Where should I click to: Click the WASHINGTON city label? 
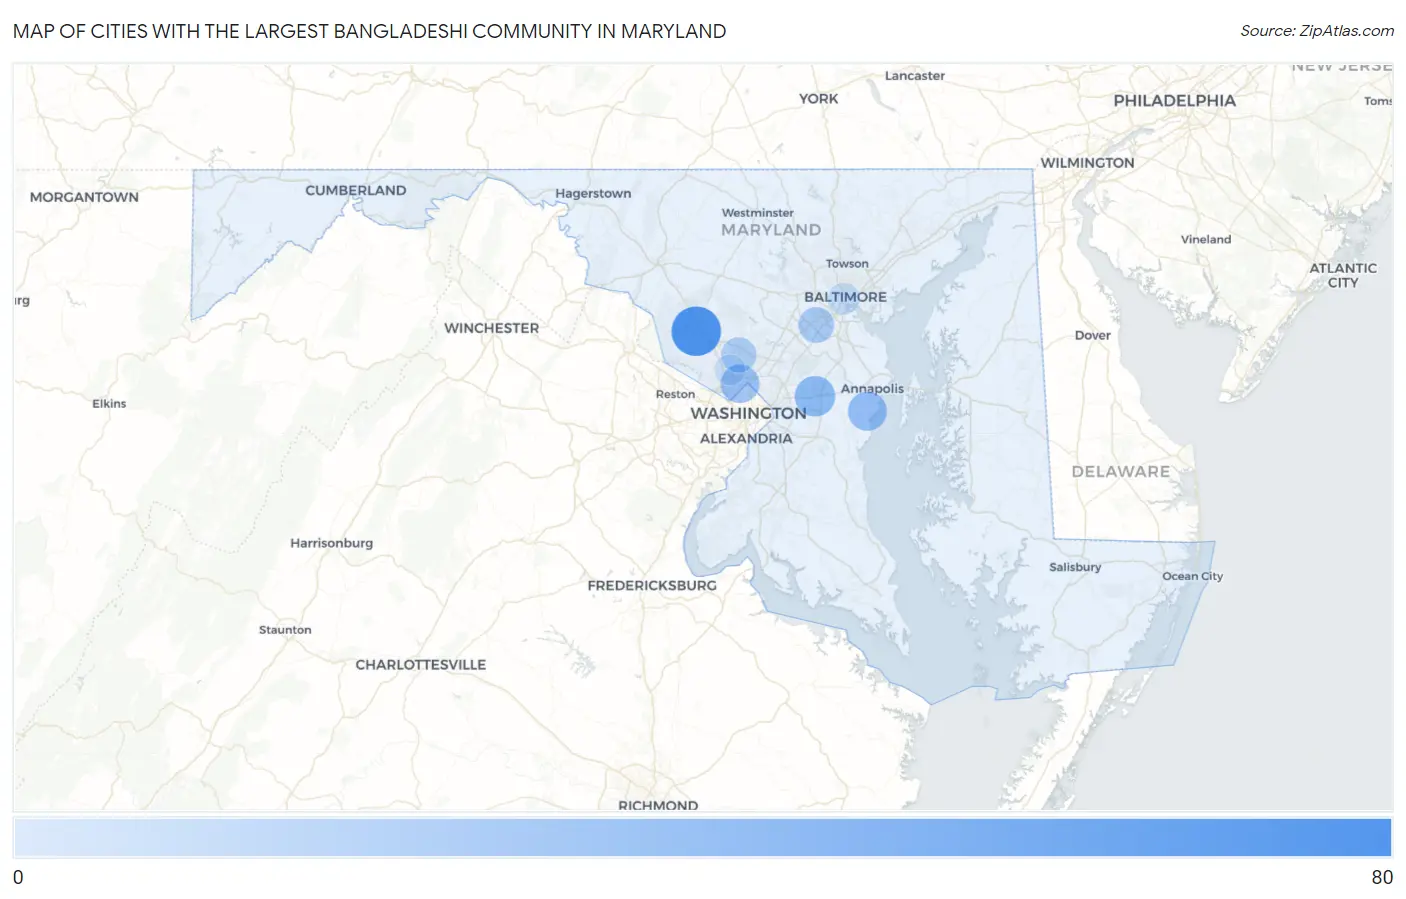click(748, 413)
